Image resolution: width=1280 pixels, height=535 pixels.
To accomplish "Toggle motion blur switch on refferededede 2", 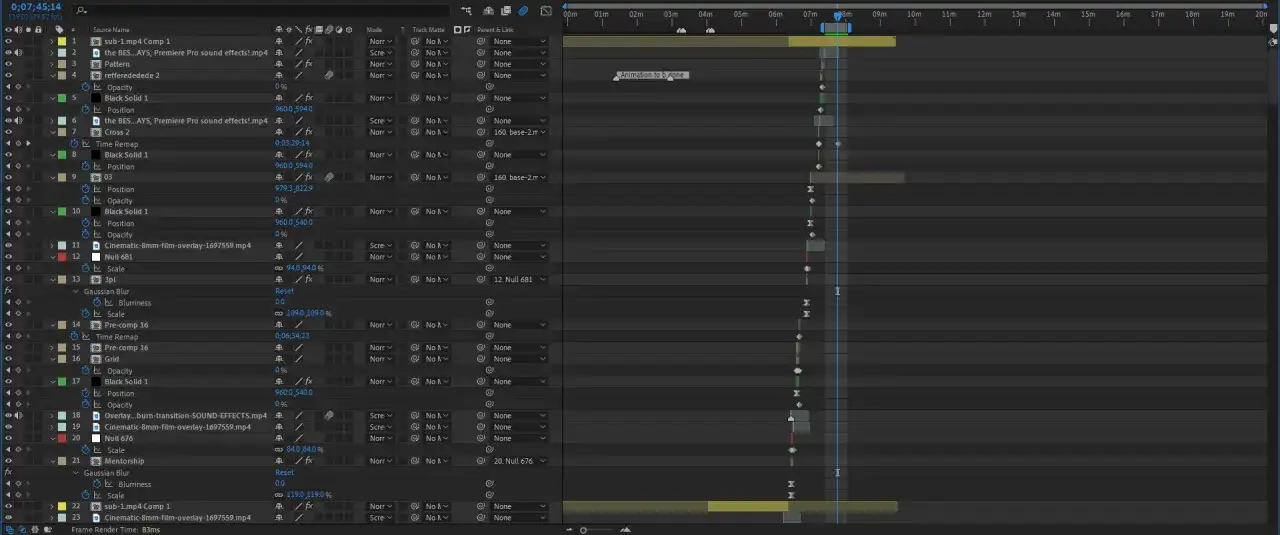I will [x=329, y=75].
